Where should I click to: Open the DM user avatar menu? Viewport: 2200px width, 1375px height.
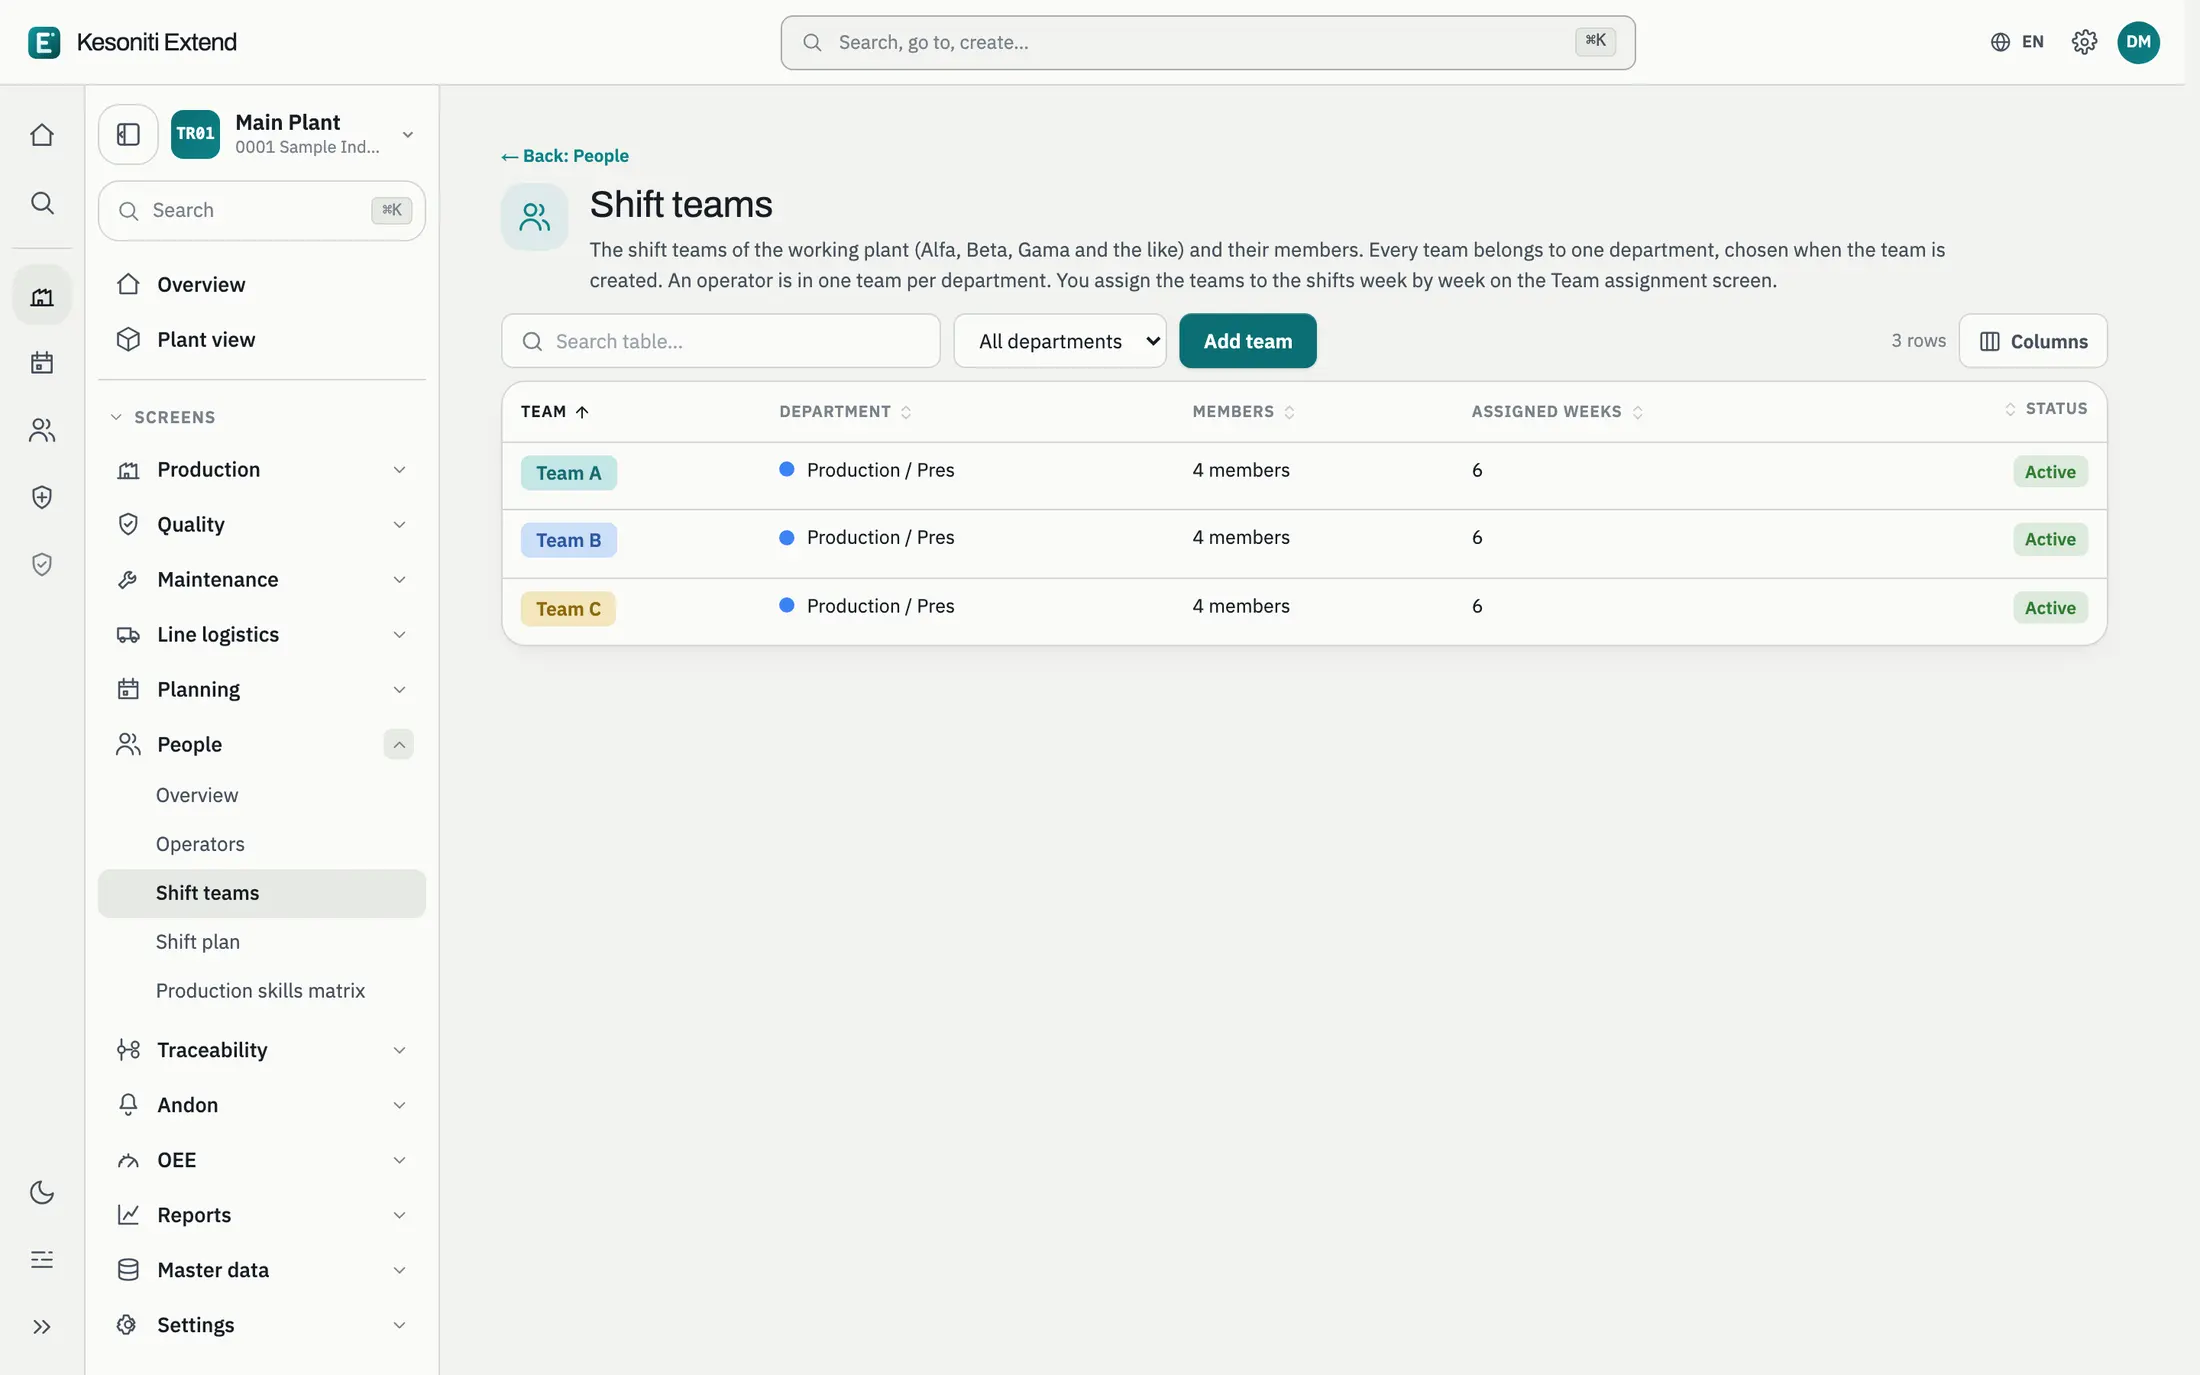point(2138,42)
